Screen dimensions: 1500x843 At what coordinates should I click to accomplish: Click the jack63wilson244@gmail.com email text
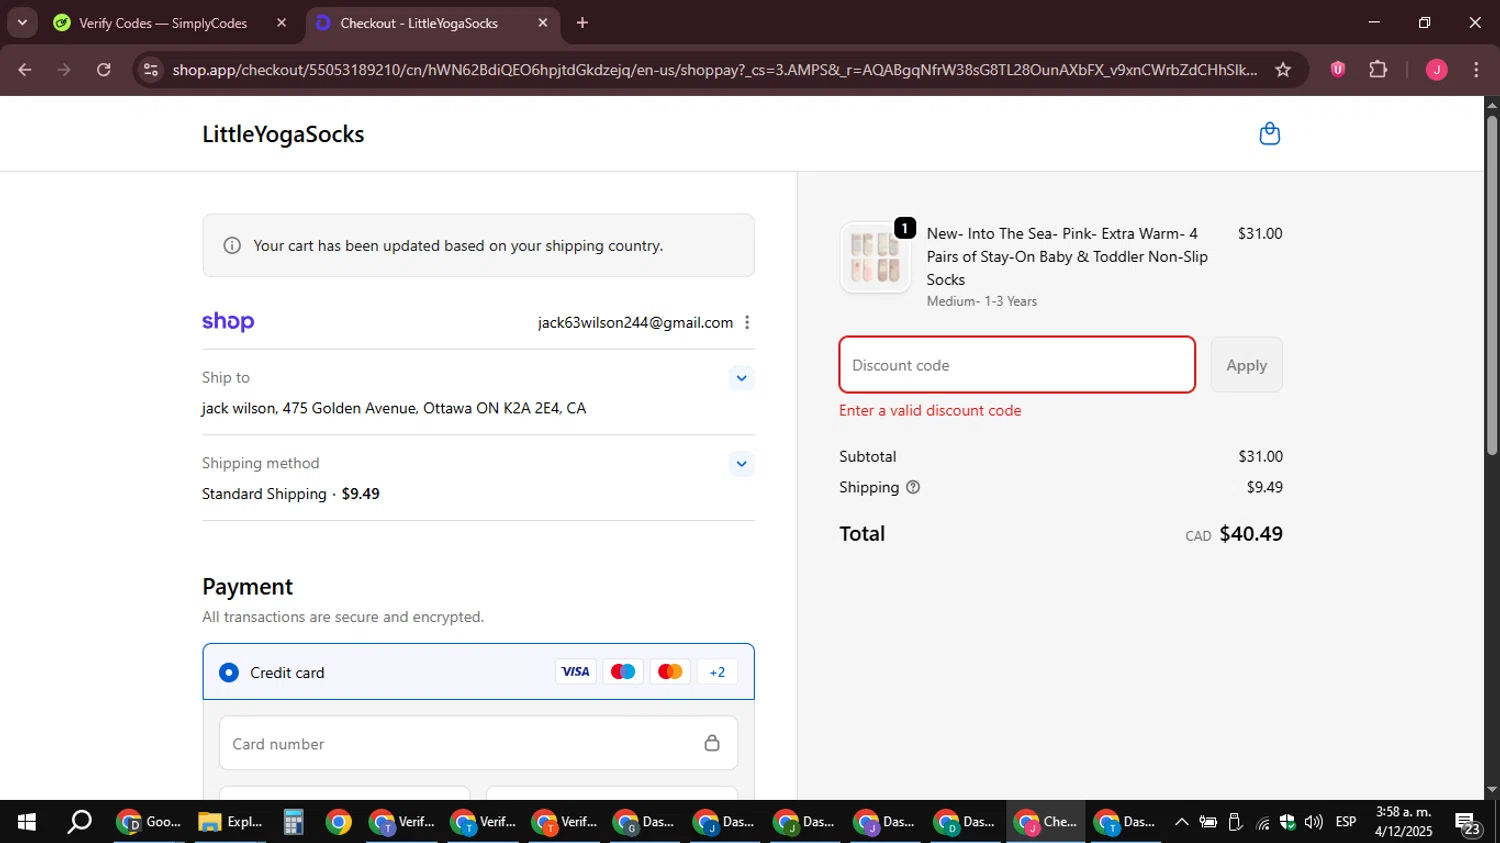click(x=635, y=322)
